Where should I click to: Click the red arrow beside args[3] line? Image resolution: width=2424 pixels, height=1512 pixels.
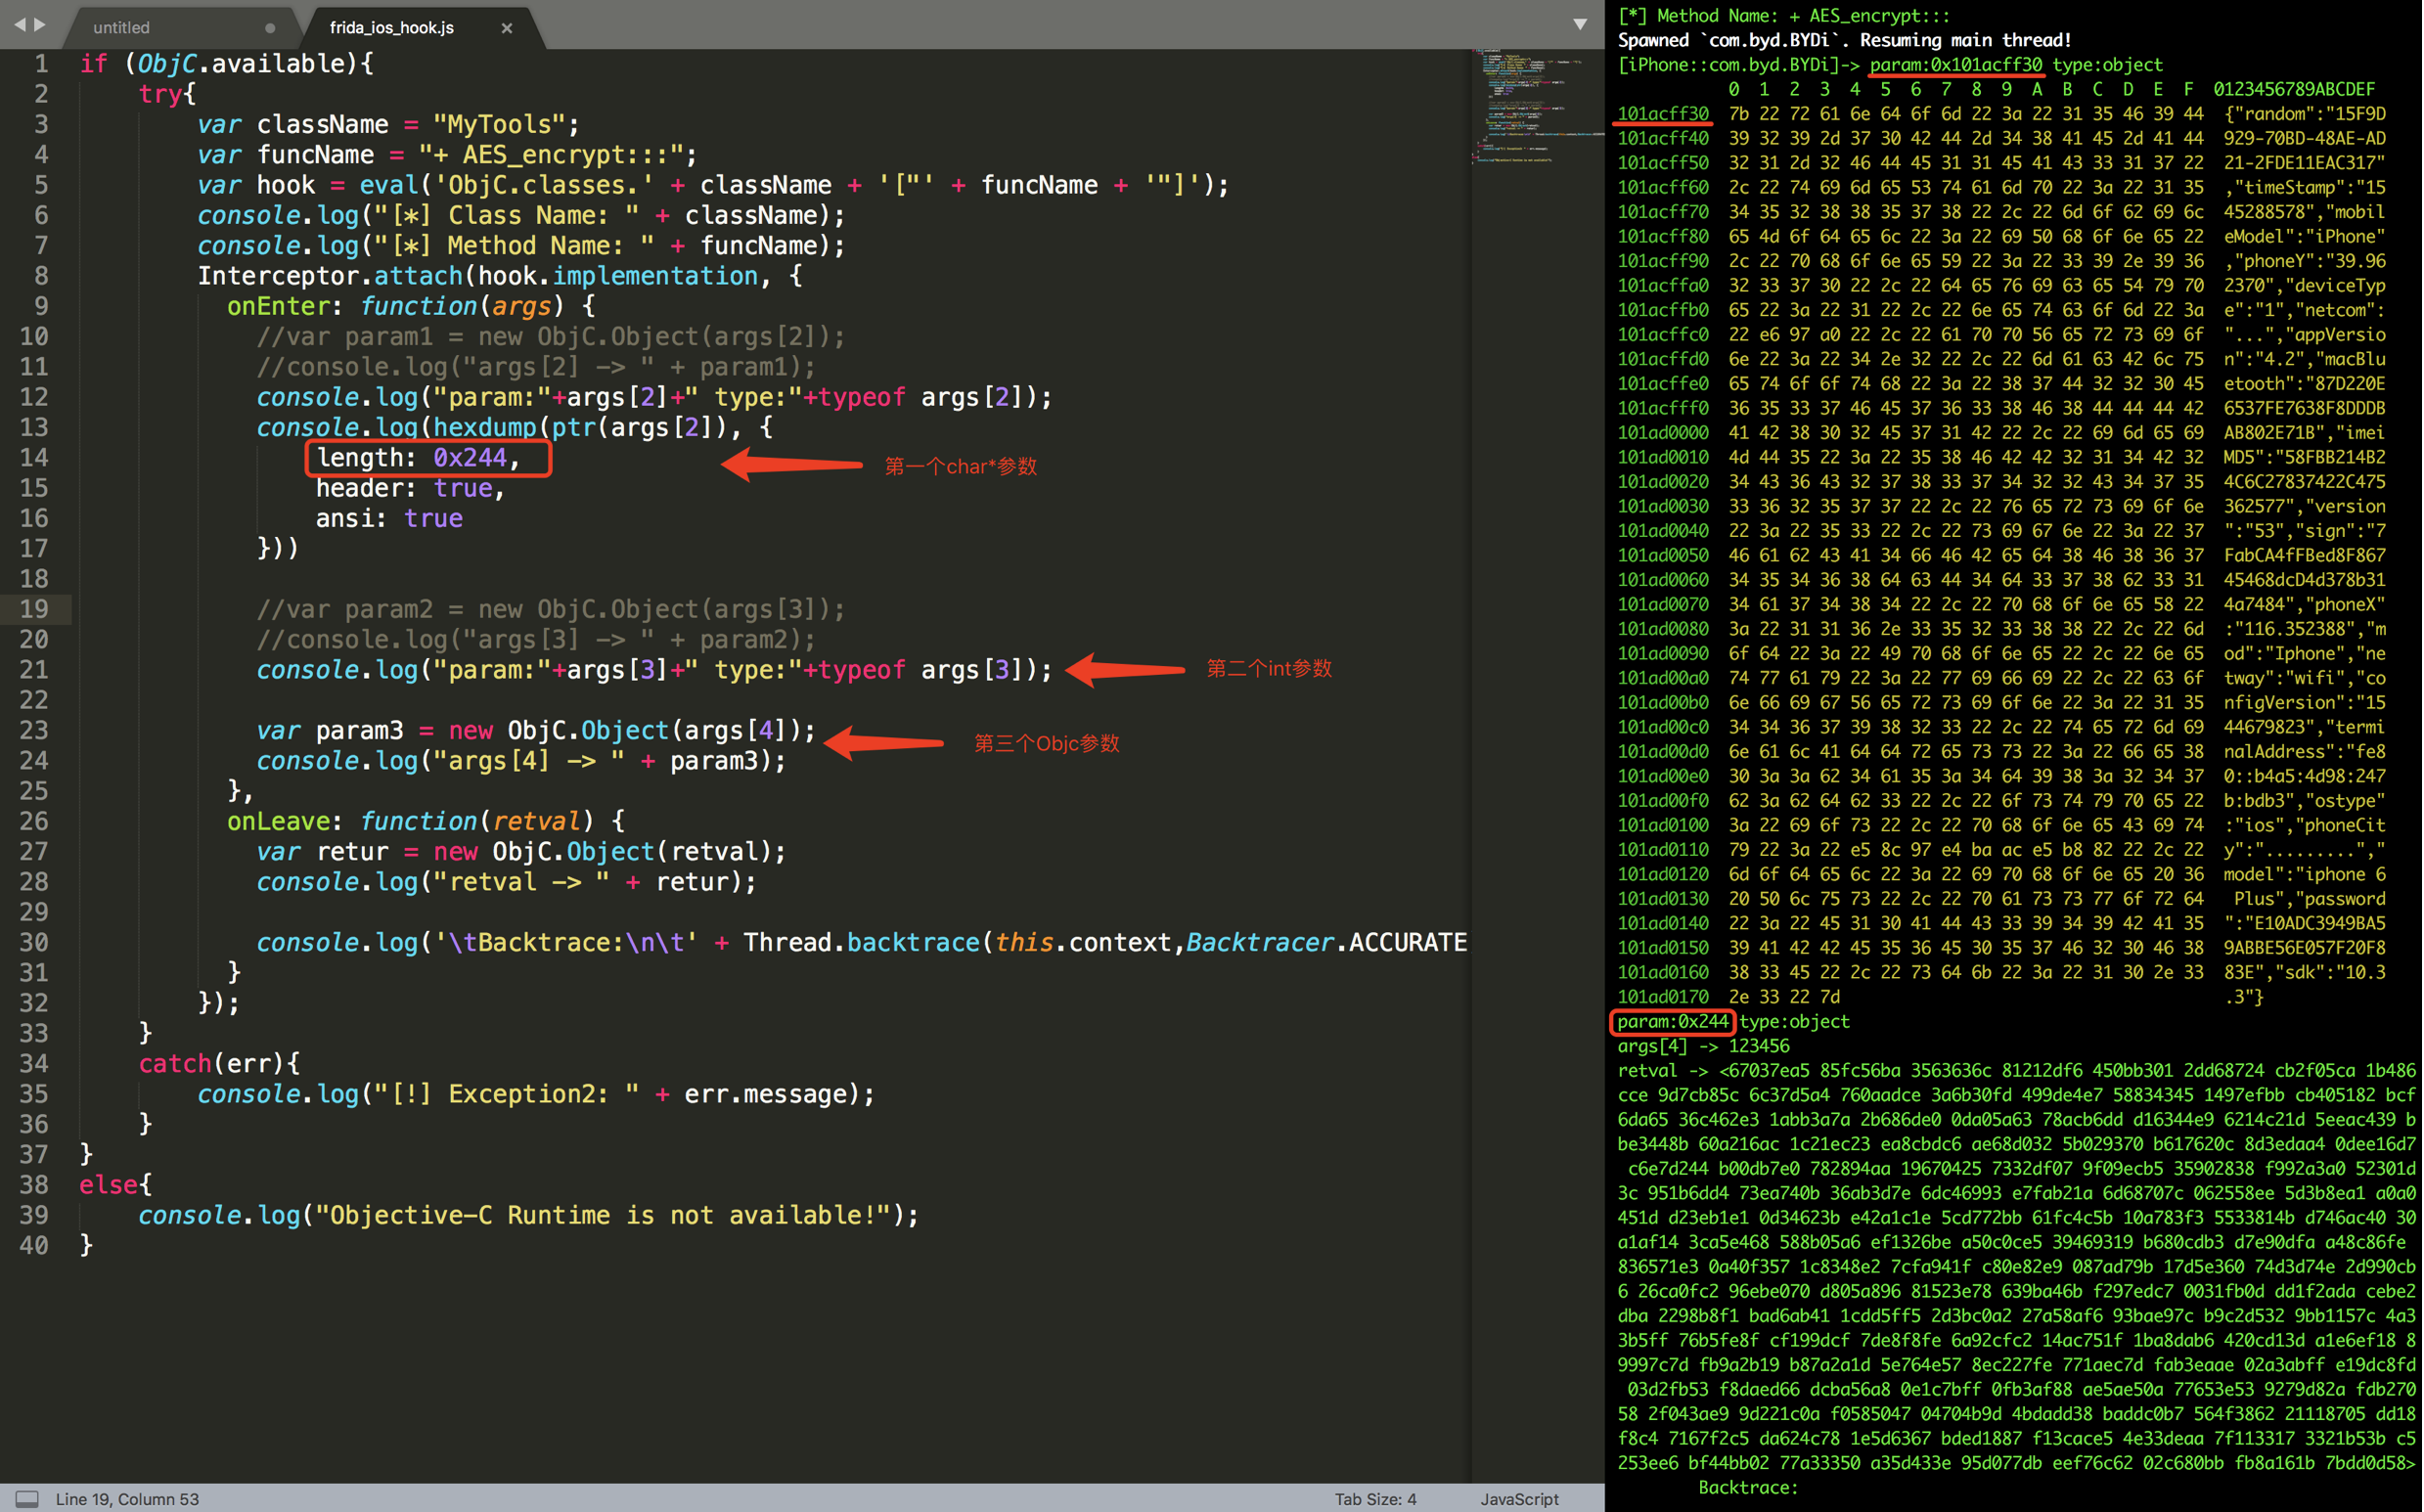(x=1125, y=669)
